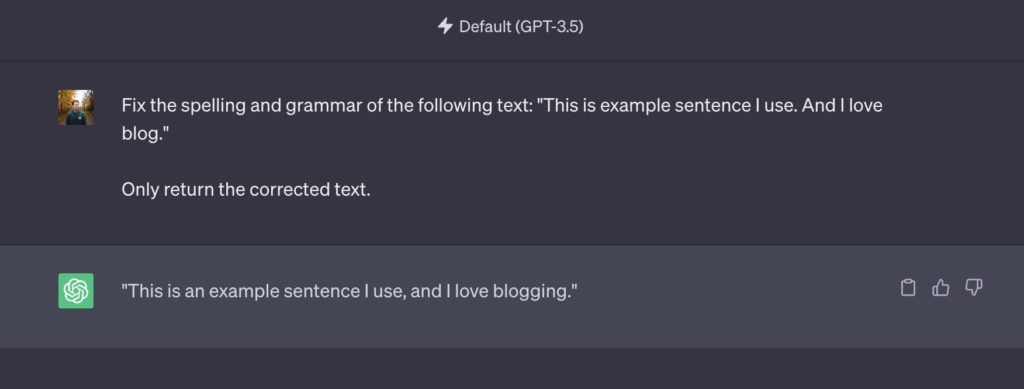Copy the response with the clipboard icon
Screen dimensions: 1024x389
[x=908, y=288]
